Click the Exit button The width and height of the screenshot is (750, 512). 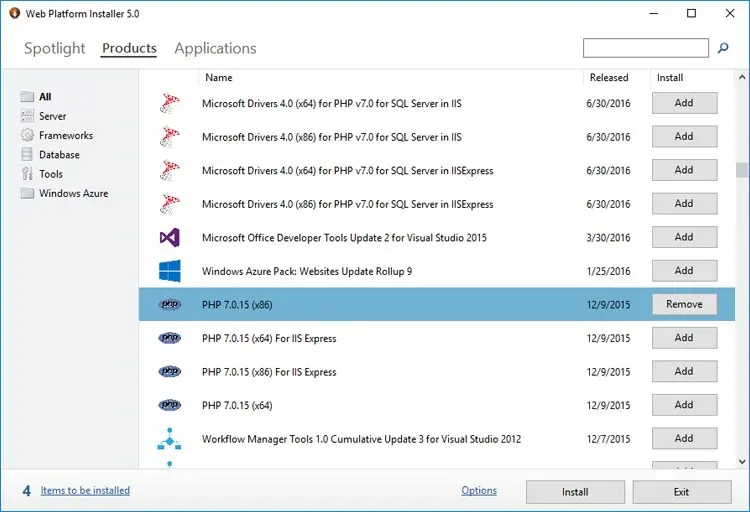(x=682, y=492)
